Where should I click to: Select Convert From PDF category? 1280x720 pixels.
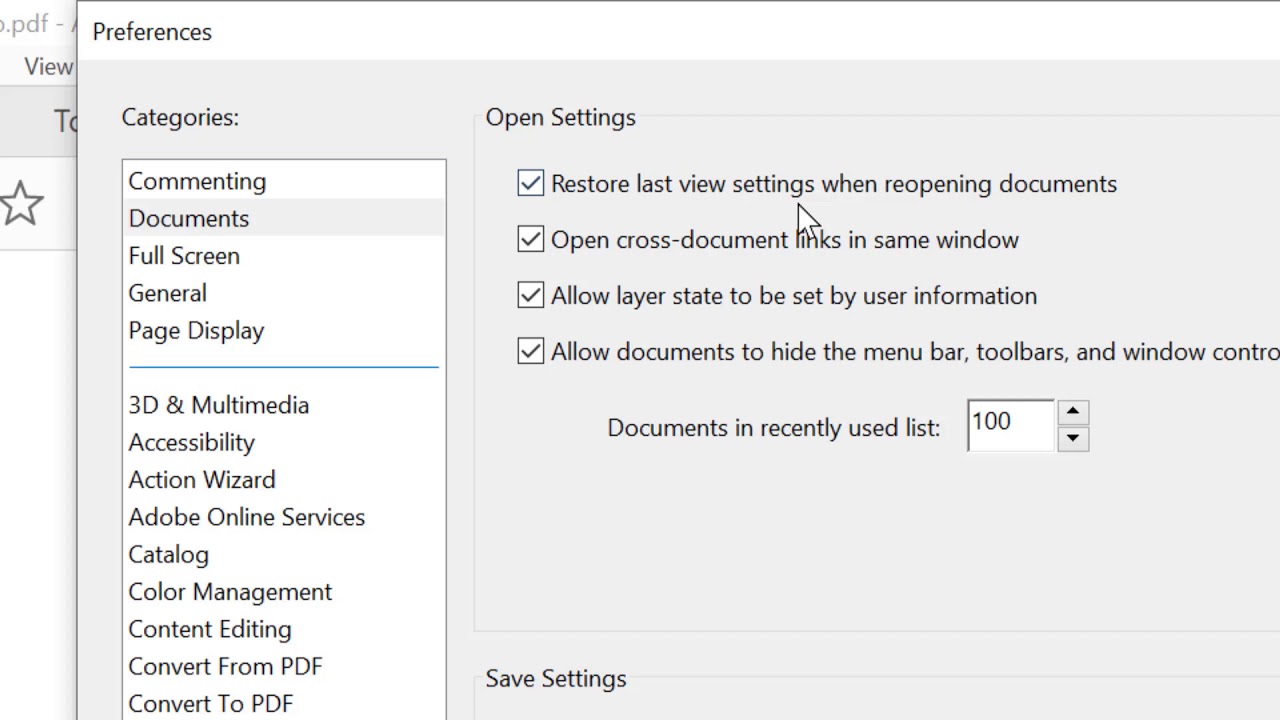tap(225, 667)
